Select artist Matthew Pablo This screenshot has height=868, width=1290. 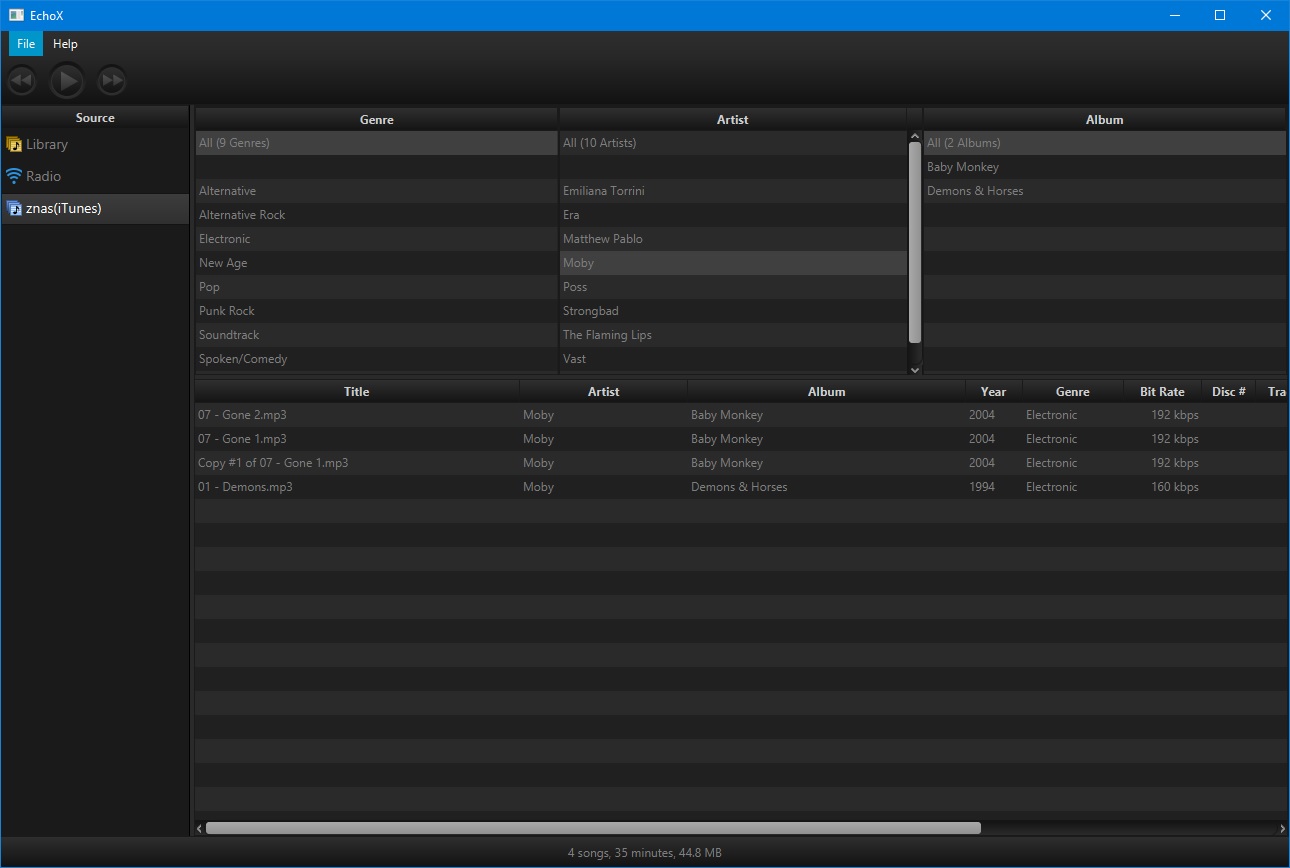(x=733, y=239)
